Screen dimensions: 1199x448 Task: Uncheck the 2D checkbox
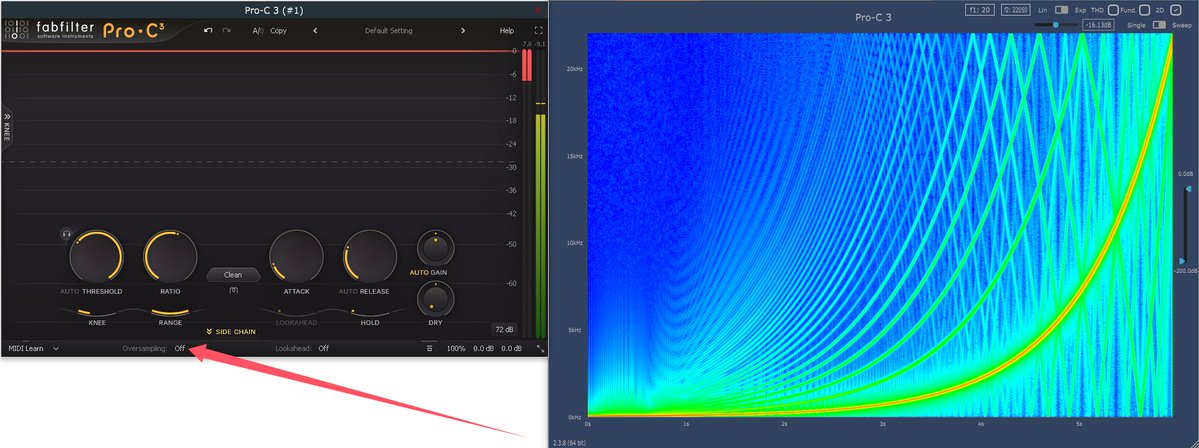point(1175,10)
